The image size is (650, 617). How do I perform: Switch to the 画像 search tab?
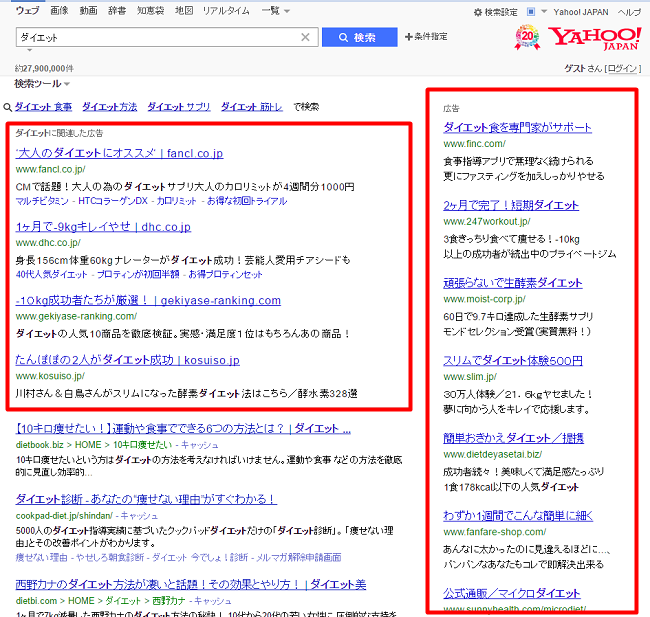pos(59,11)
